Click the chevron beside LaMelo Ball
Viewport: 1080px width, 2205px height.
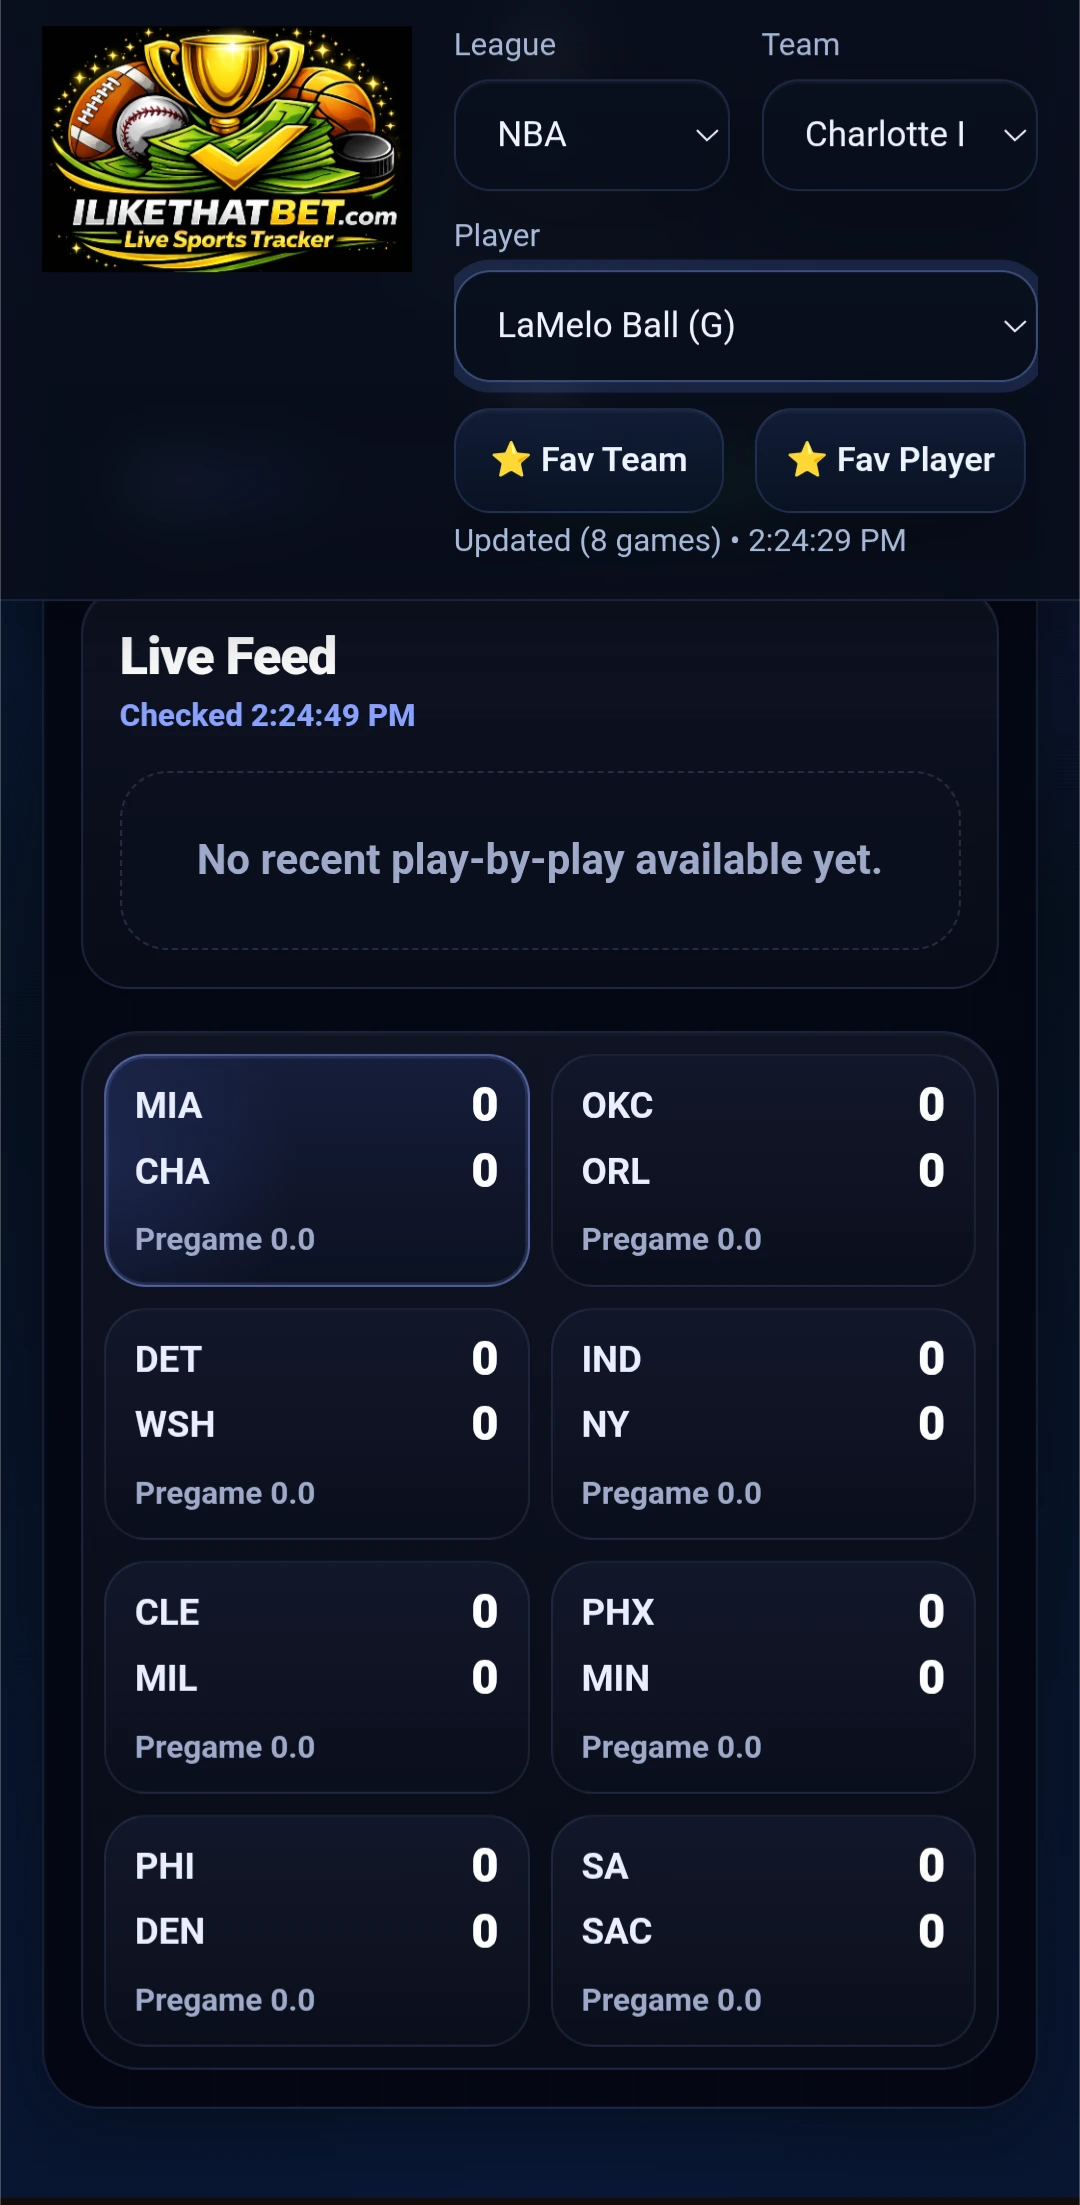1014,326
